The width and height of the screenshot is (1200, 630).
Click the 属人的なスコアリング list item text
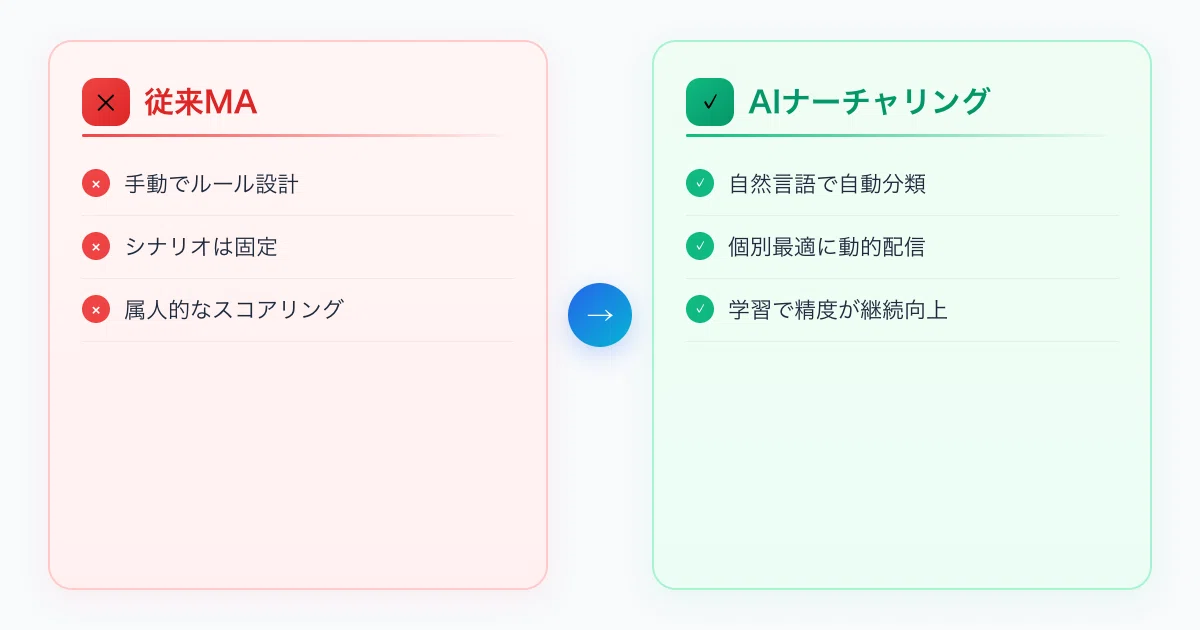click(234, 309)
